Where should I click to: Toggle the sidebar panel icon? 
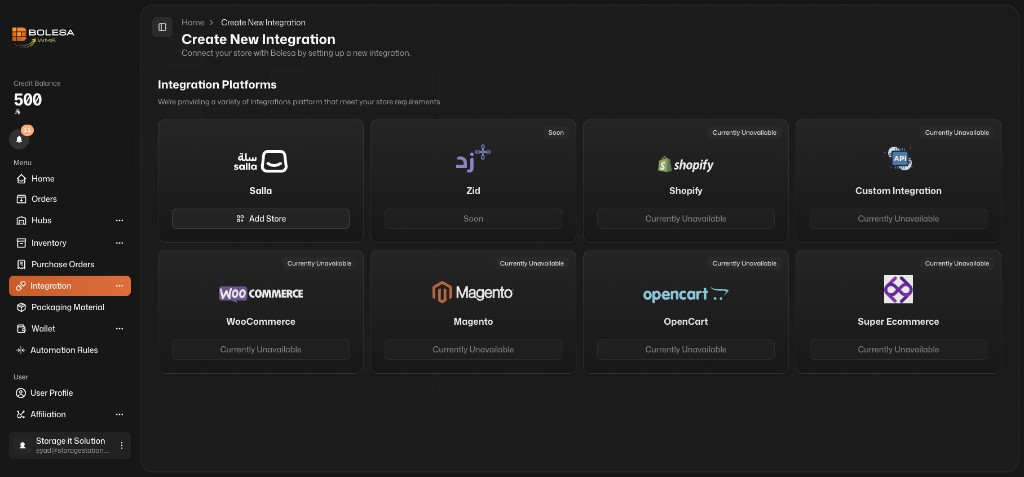click(162, 27)
